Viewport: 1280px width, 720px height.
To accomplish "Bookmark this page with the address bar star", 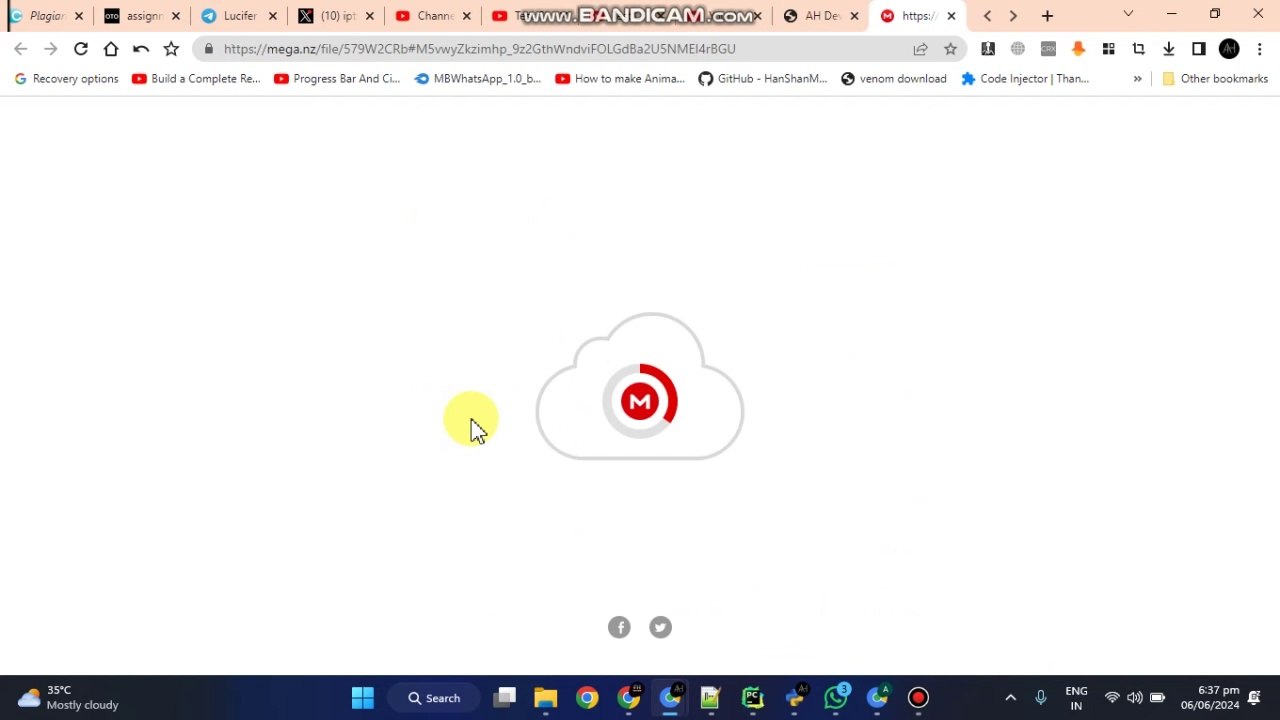I will [x=950, y=49].
